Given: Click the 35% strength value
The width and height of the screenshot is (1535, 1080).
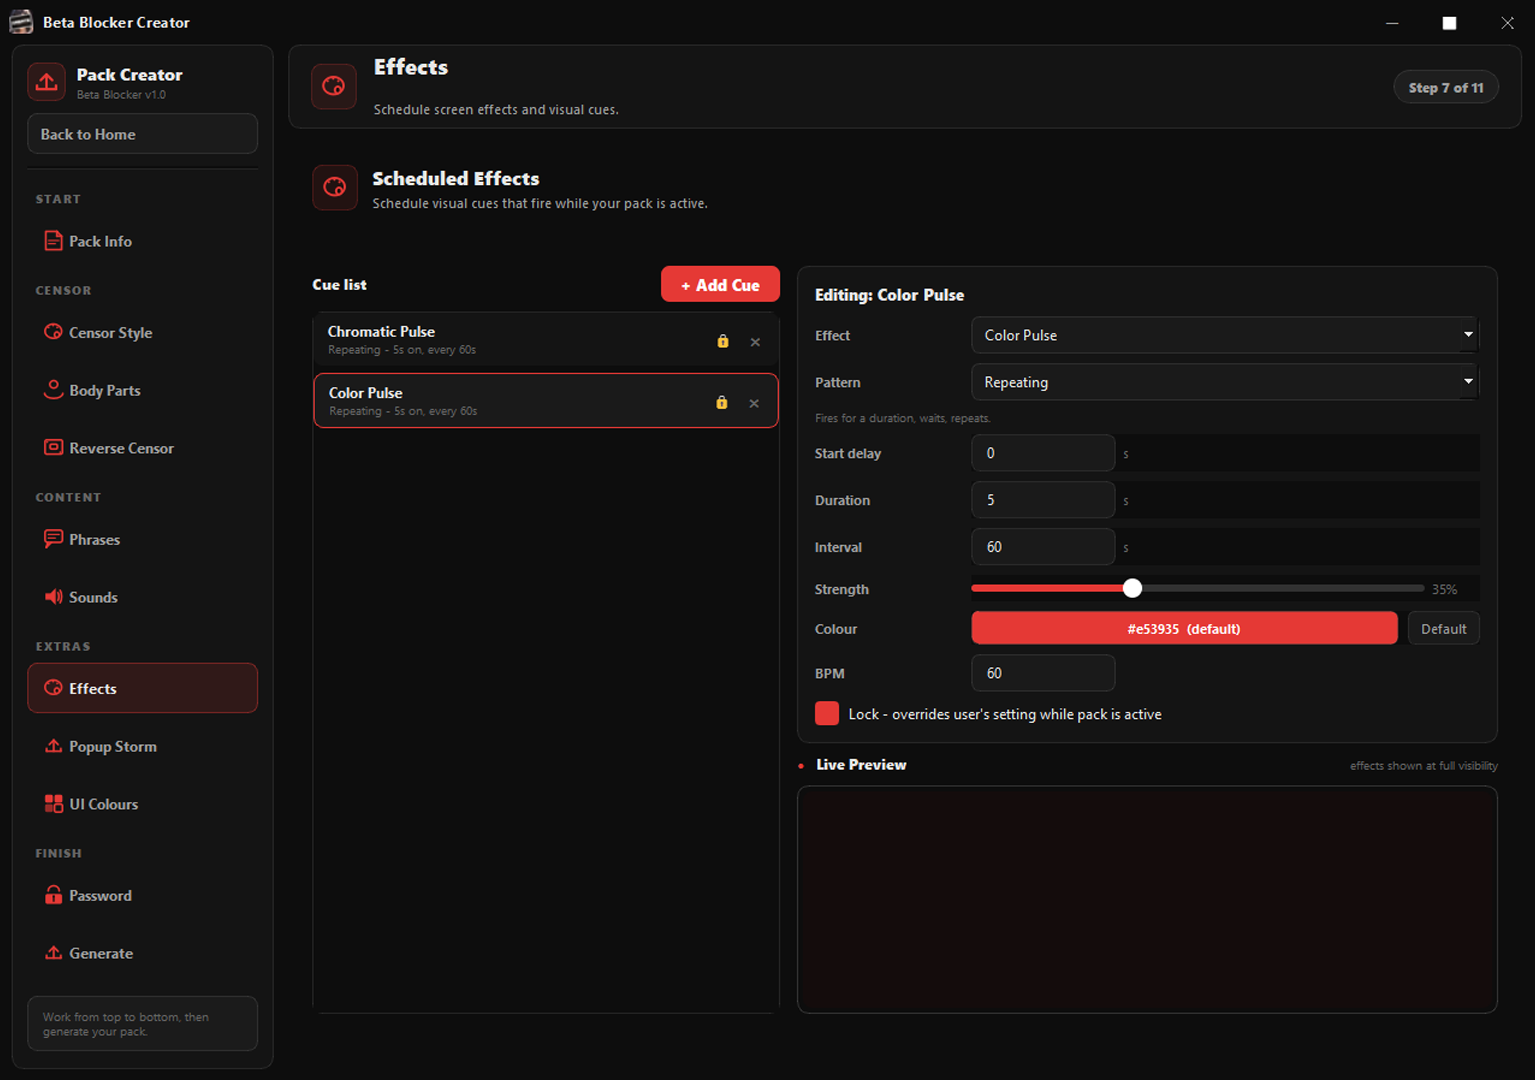Looking at the screenshot, I should 1444,589.
